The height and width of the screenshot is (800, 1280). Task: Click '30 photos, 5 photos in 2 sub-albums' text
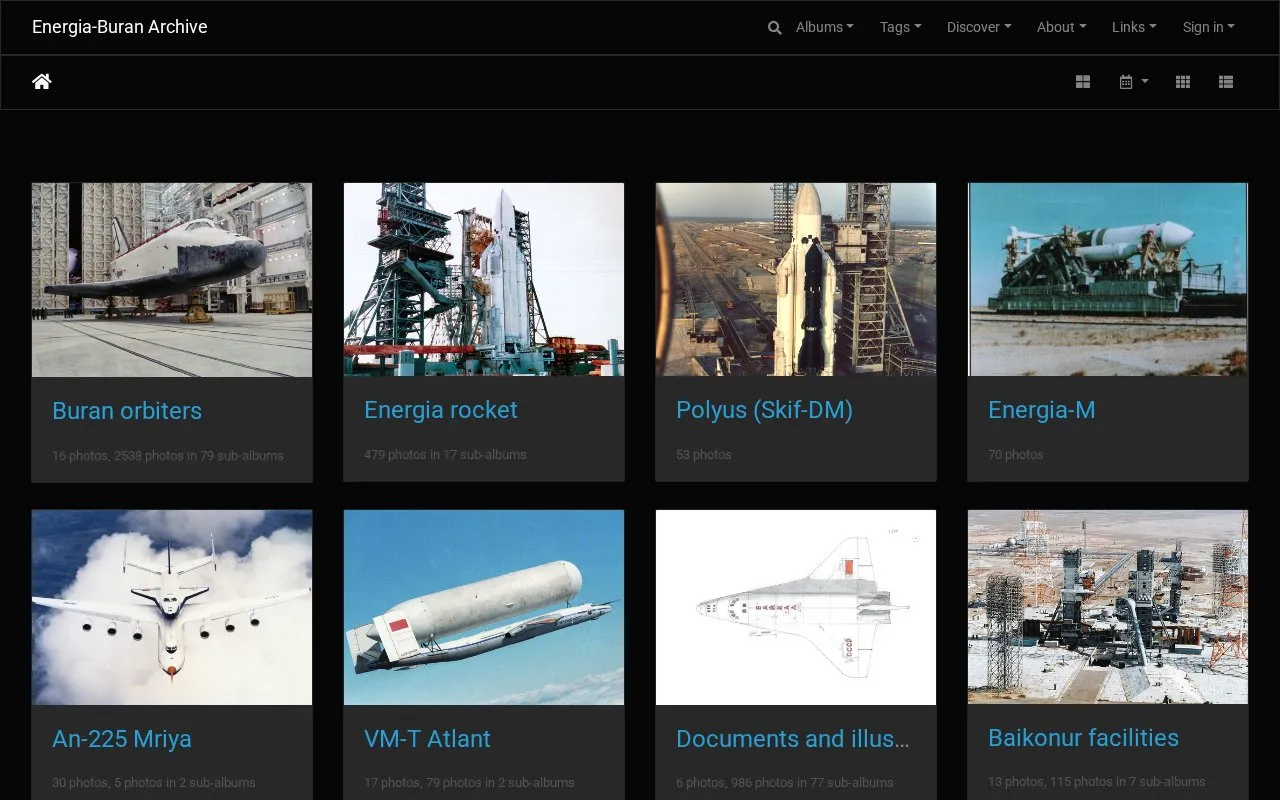click(x=154, y=783)
